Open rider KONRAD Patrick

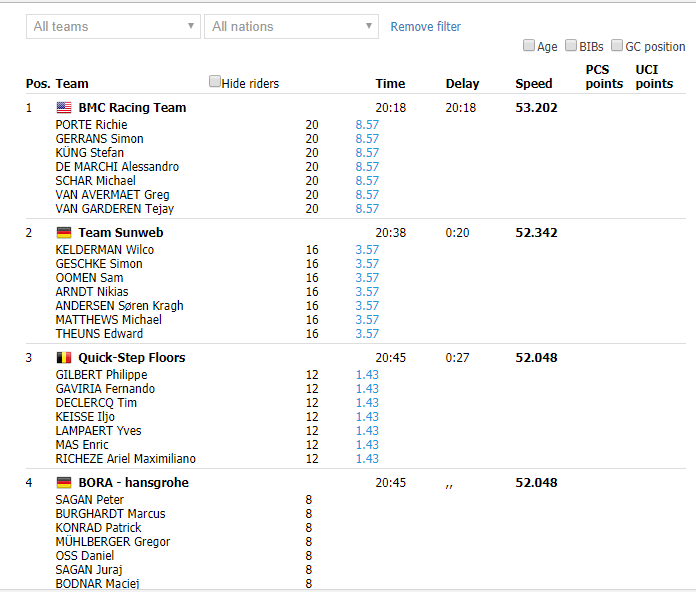[99, 528]
